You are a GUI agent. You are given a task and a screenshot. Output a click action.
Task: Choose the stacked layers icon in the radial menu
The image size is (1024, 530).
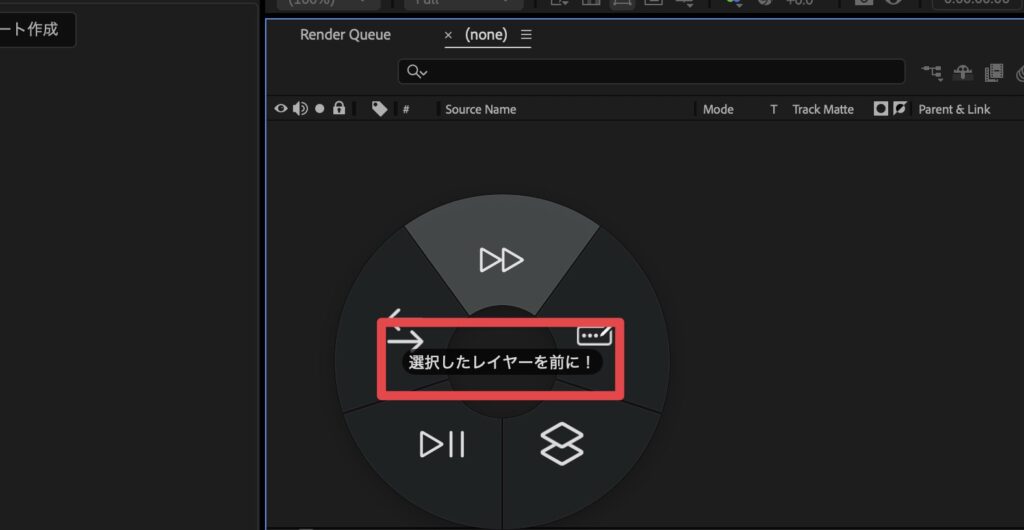pyautogui.click(x=562, y=444)
